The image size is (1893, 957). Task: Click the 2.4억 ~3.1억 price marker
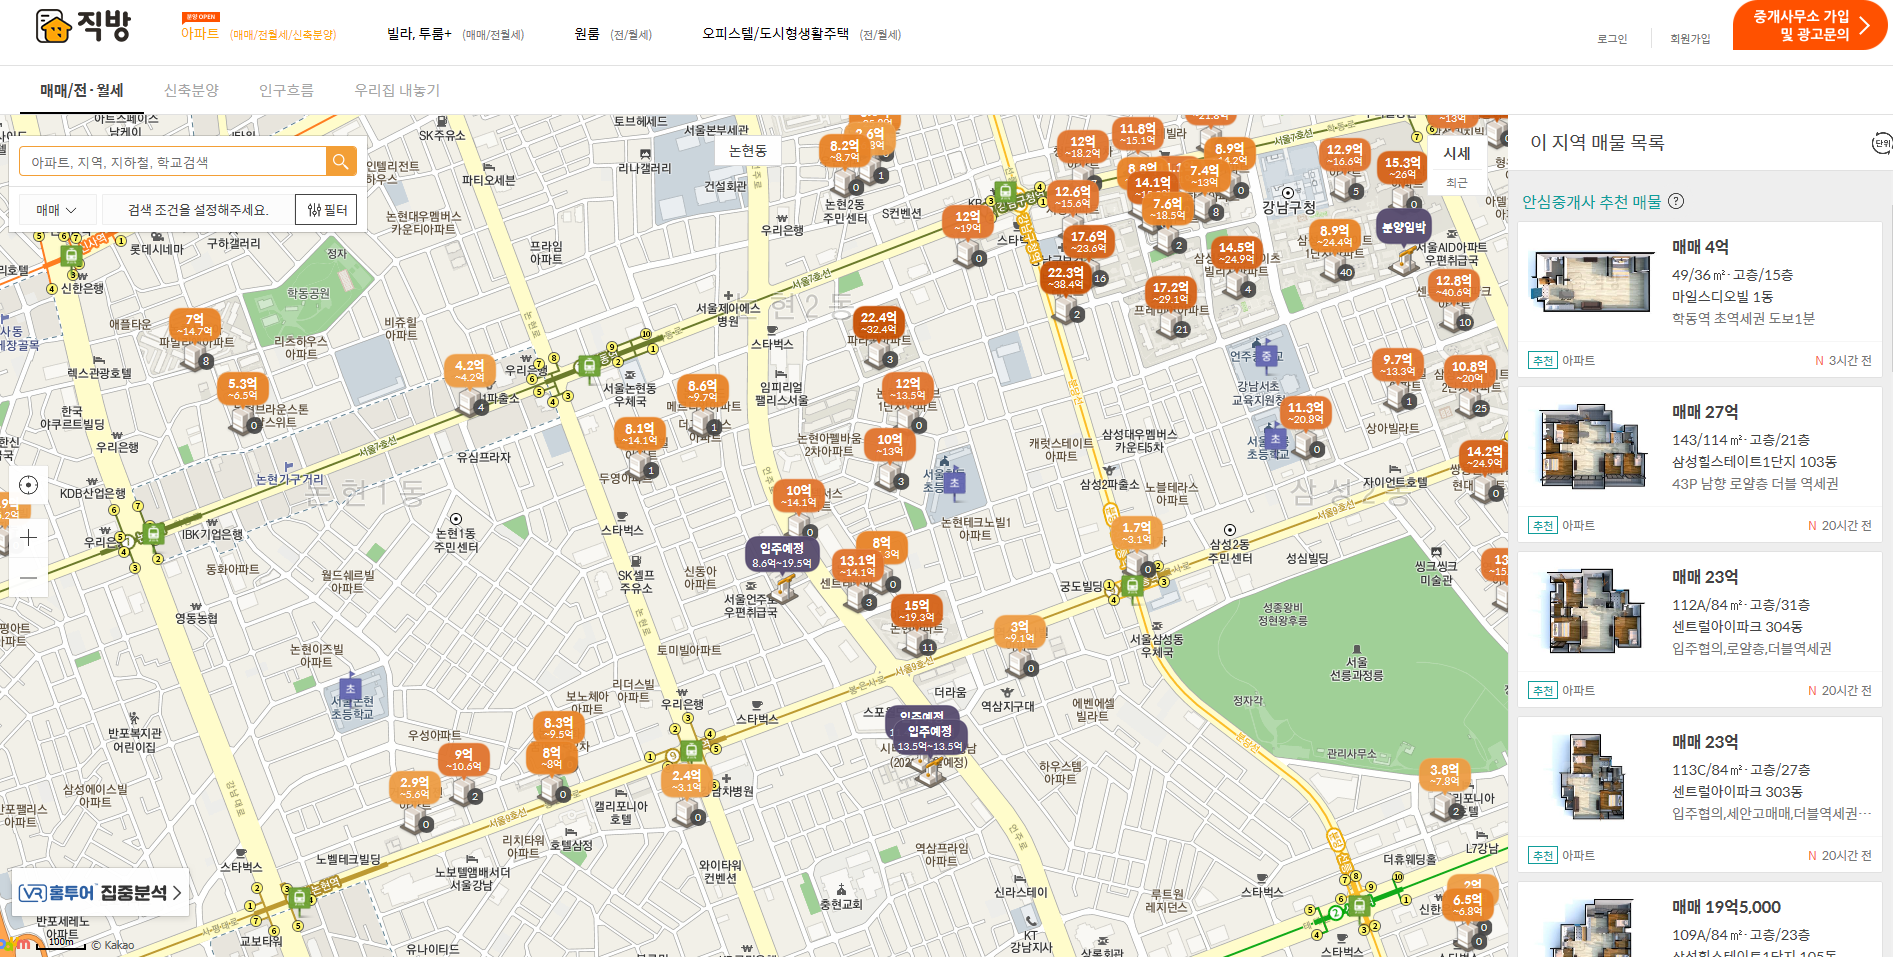(x=686, y=781)
